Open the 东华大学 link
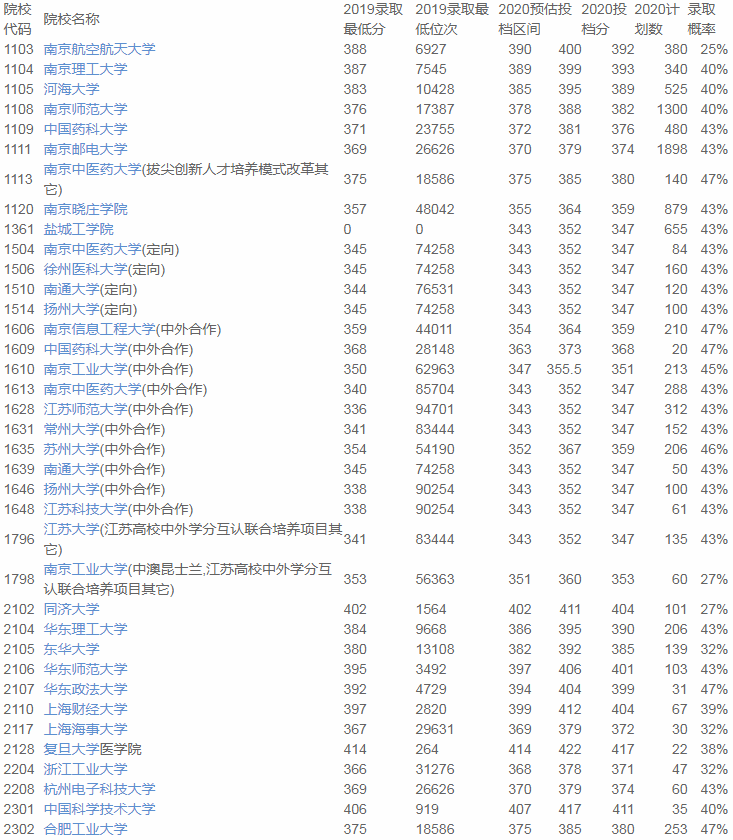 click(x=72, y=649)
